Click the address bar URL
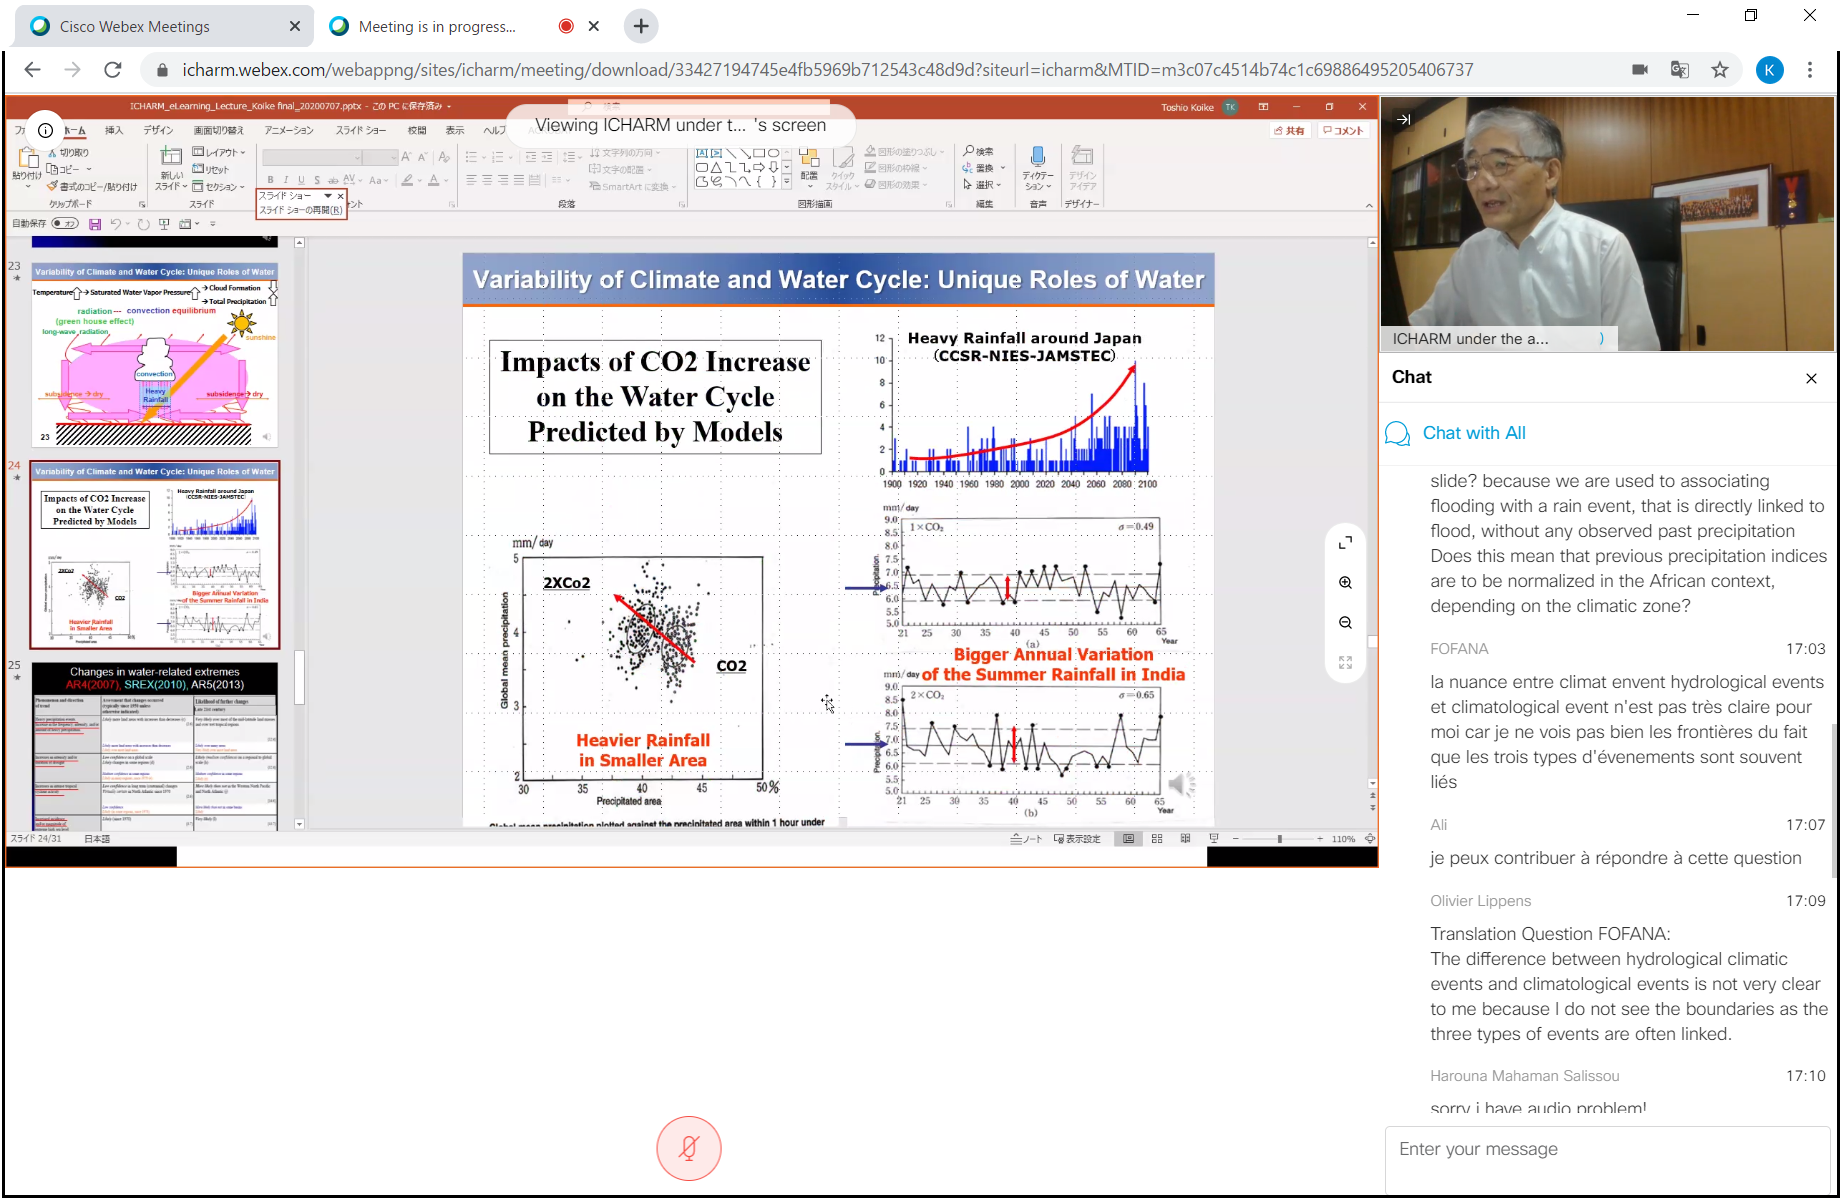The image size is (1842, 1200). tap(827, 70)
